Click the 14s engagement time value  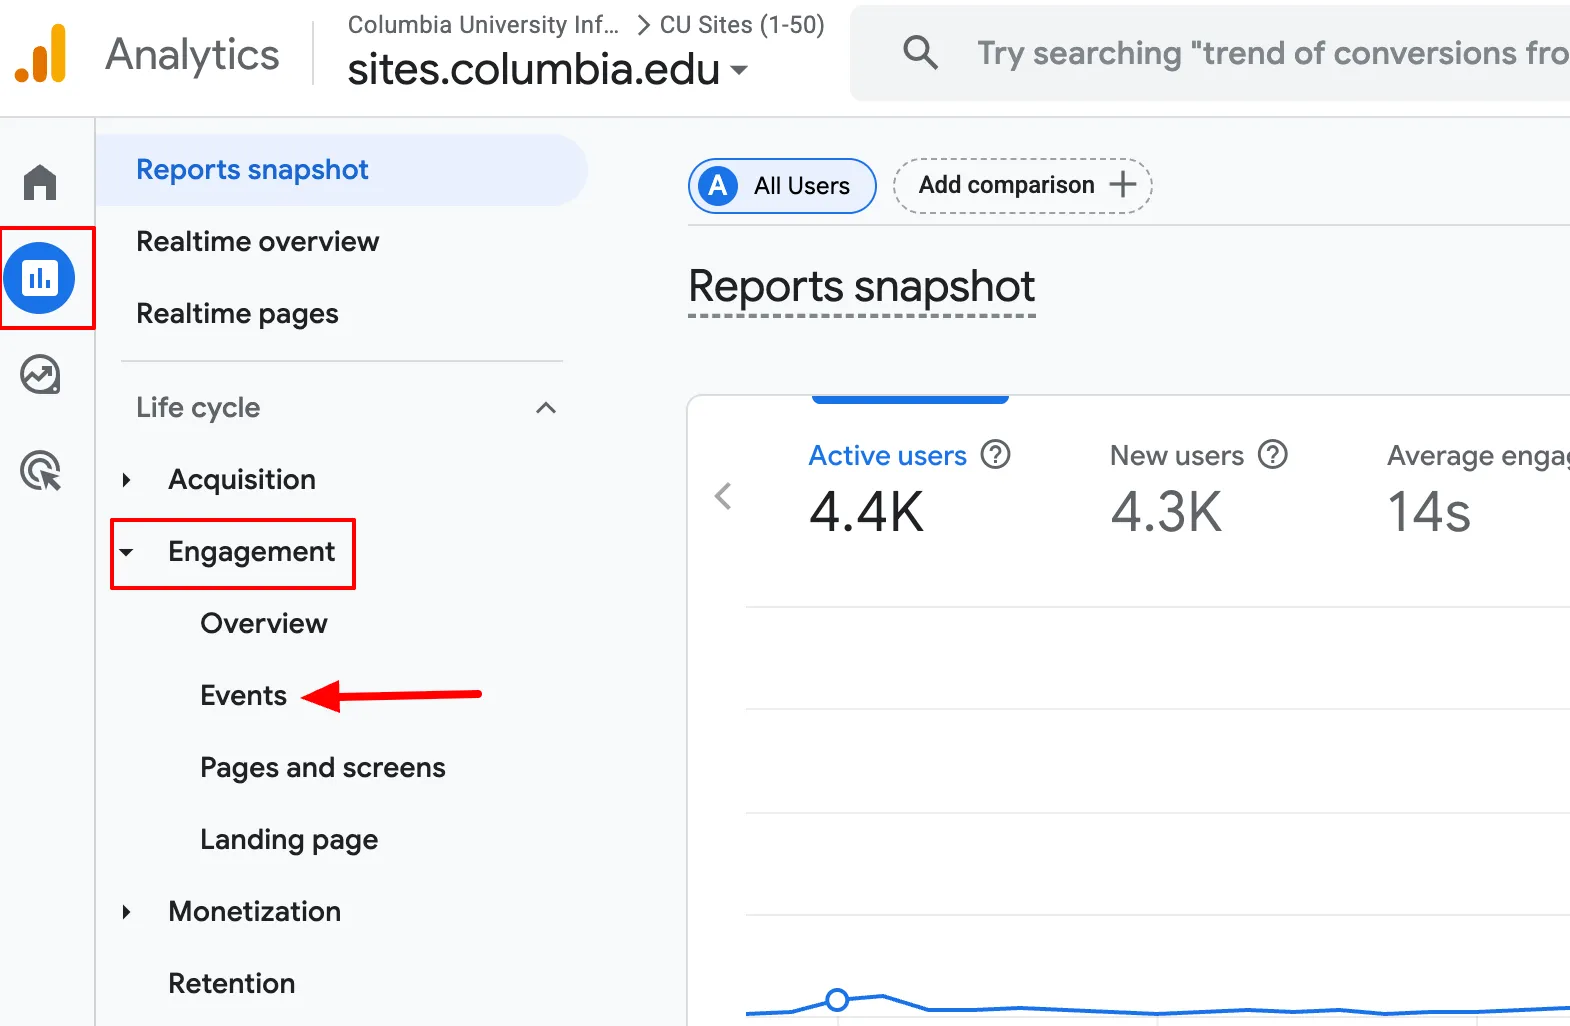coord(1429,512)
